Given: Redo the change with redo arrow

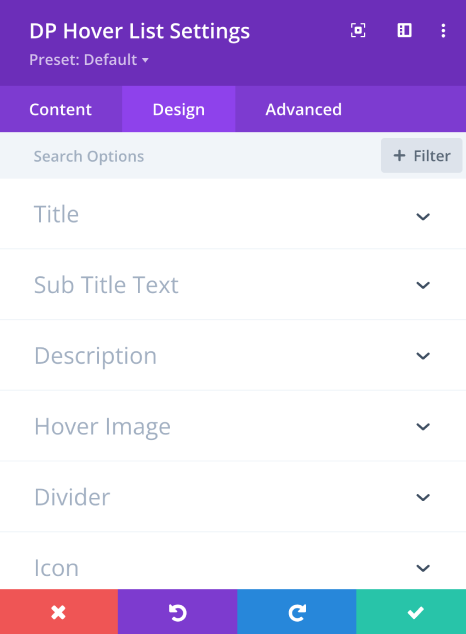Looking at the screenshot, I should (x=297, y=612).
